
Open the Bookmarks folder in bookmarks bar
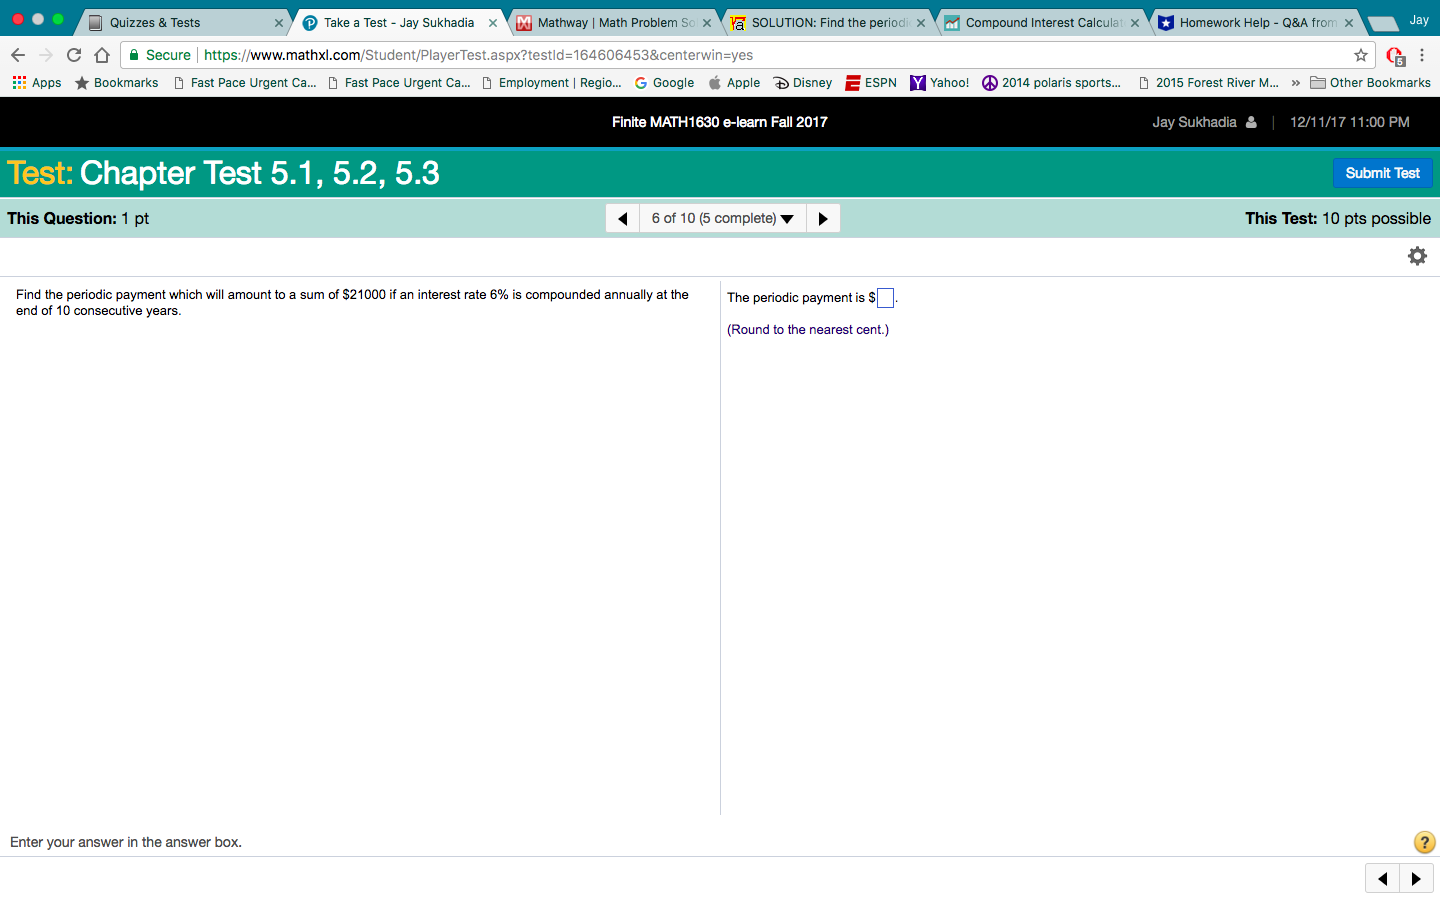tap(116, 83)
